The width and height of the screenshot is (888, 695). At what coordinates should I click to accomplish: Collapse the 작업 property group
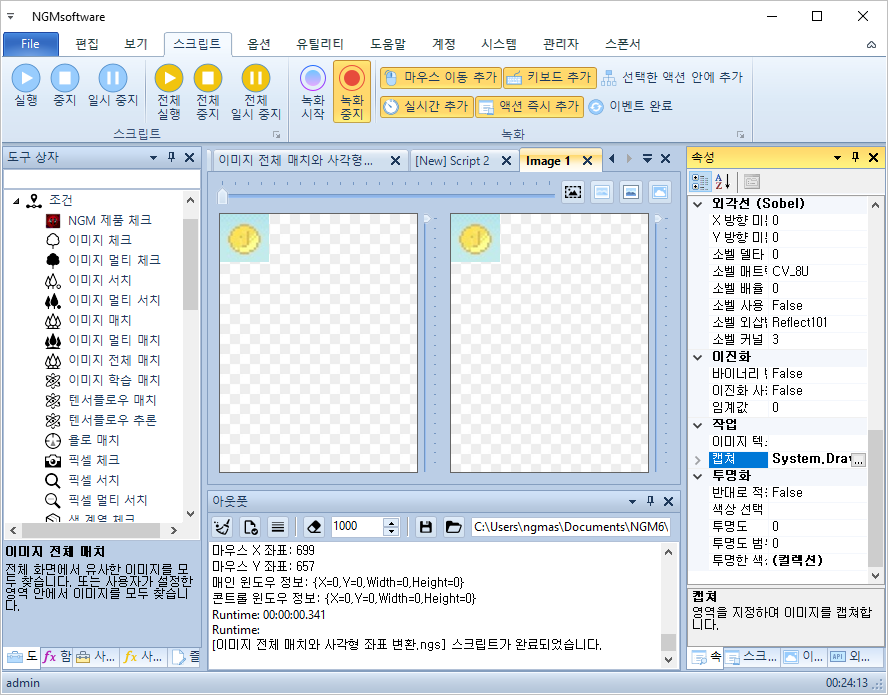(698, 424)
